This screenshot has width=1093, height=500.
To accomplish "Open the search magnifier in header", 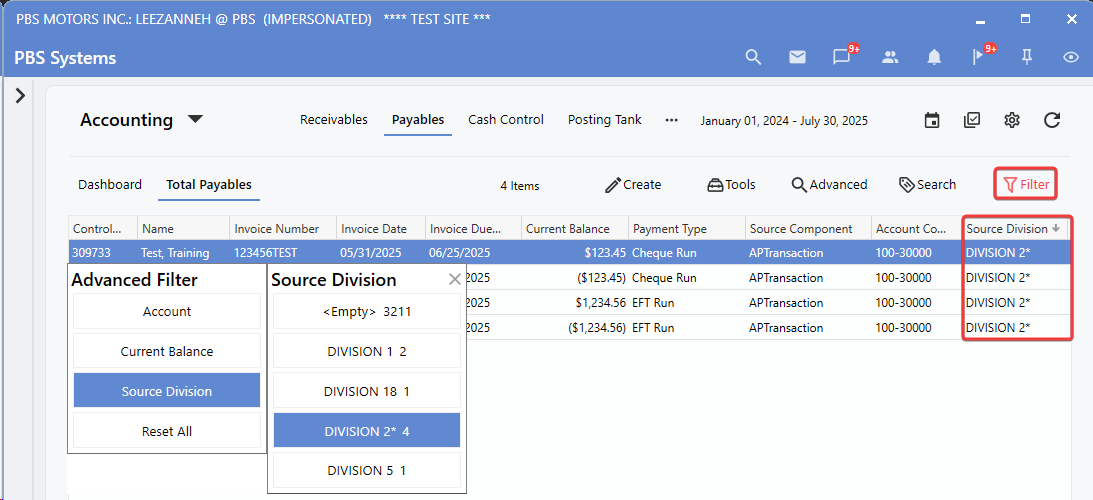I will coord(754,57).
